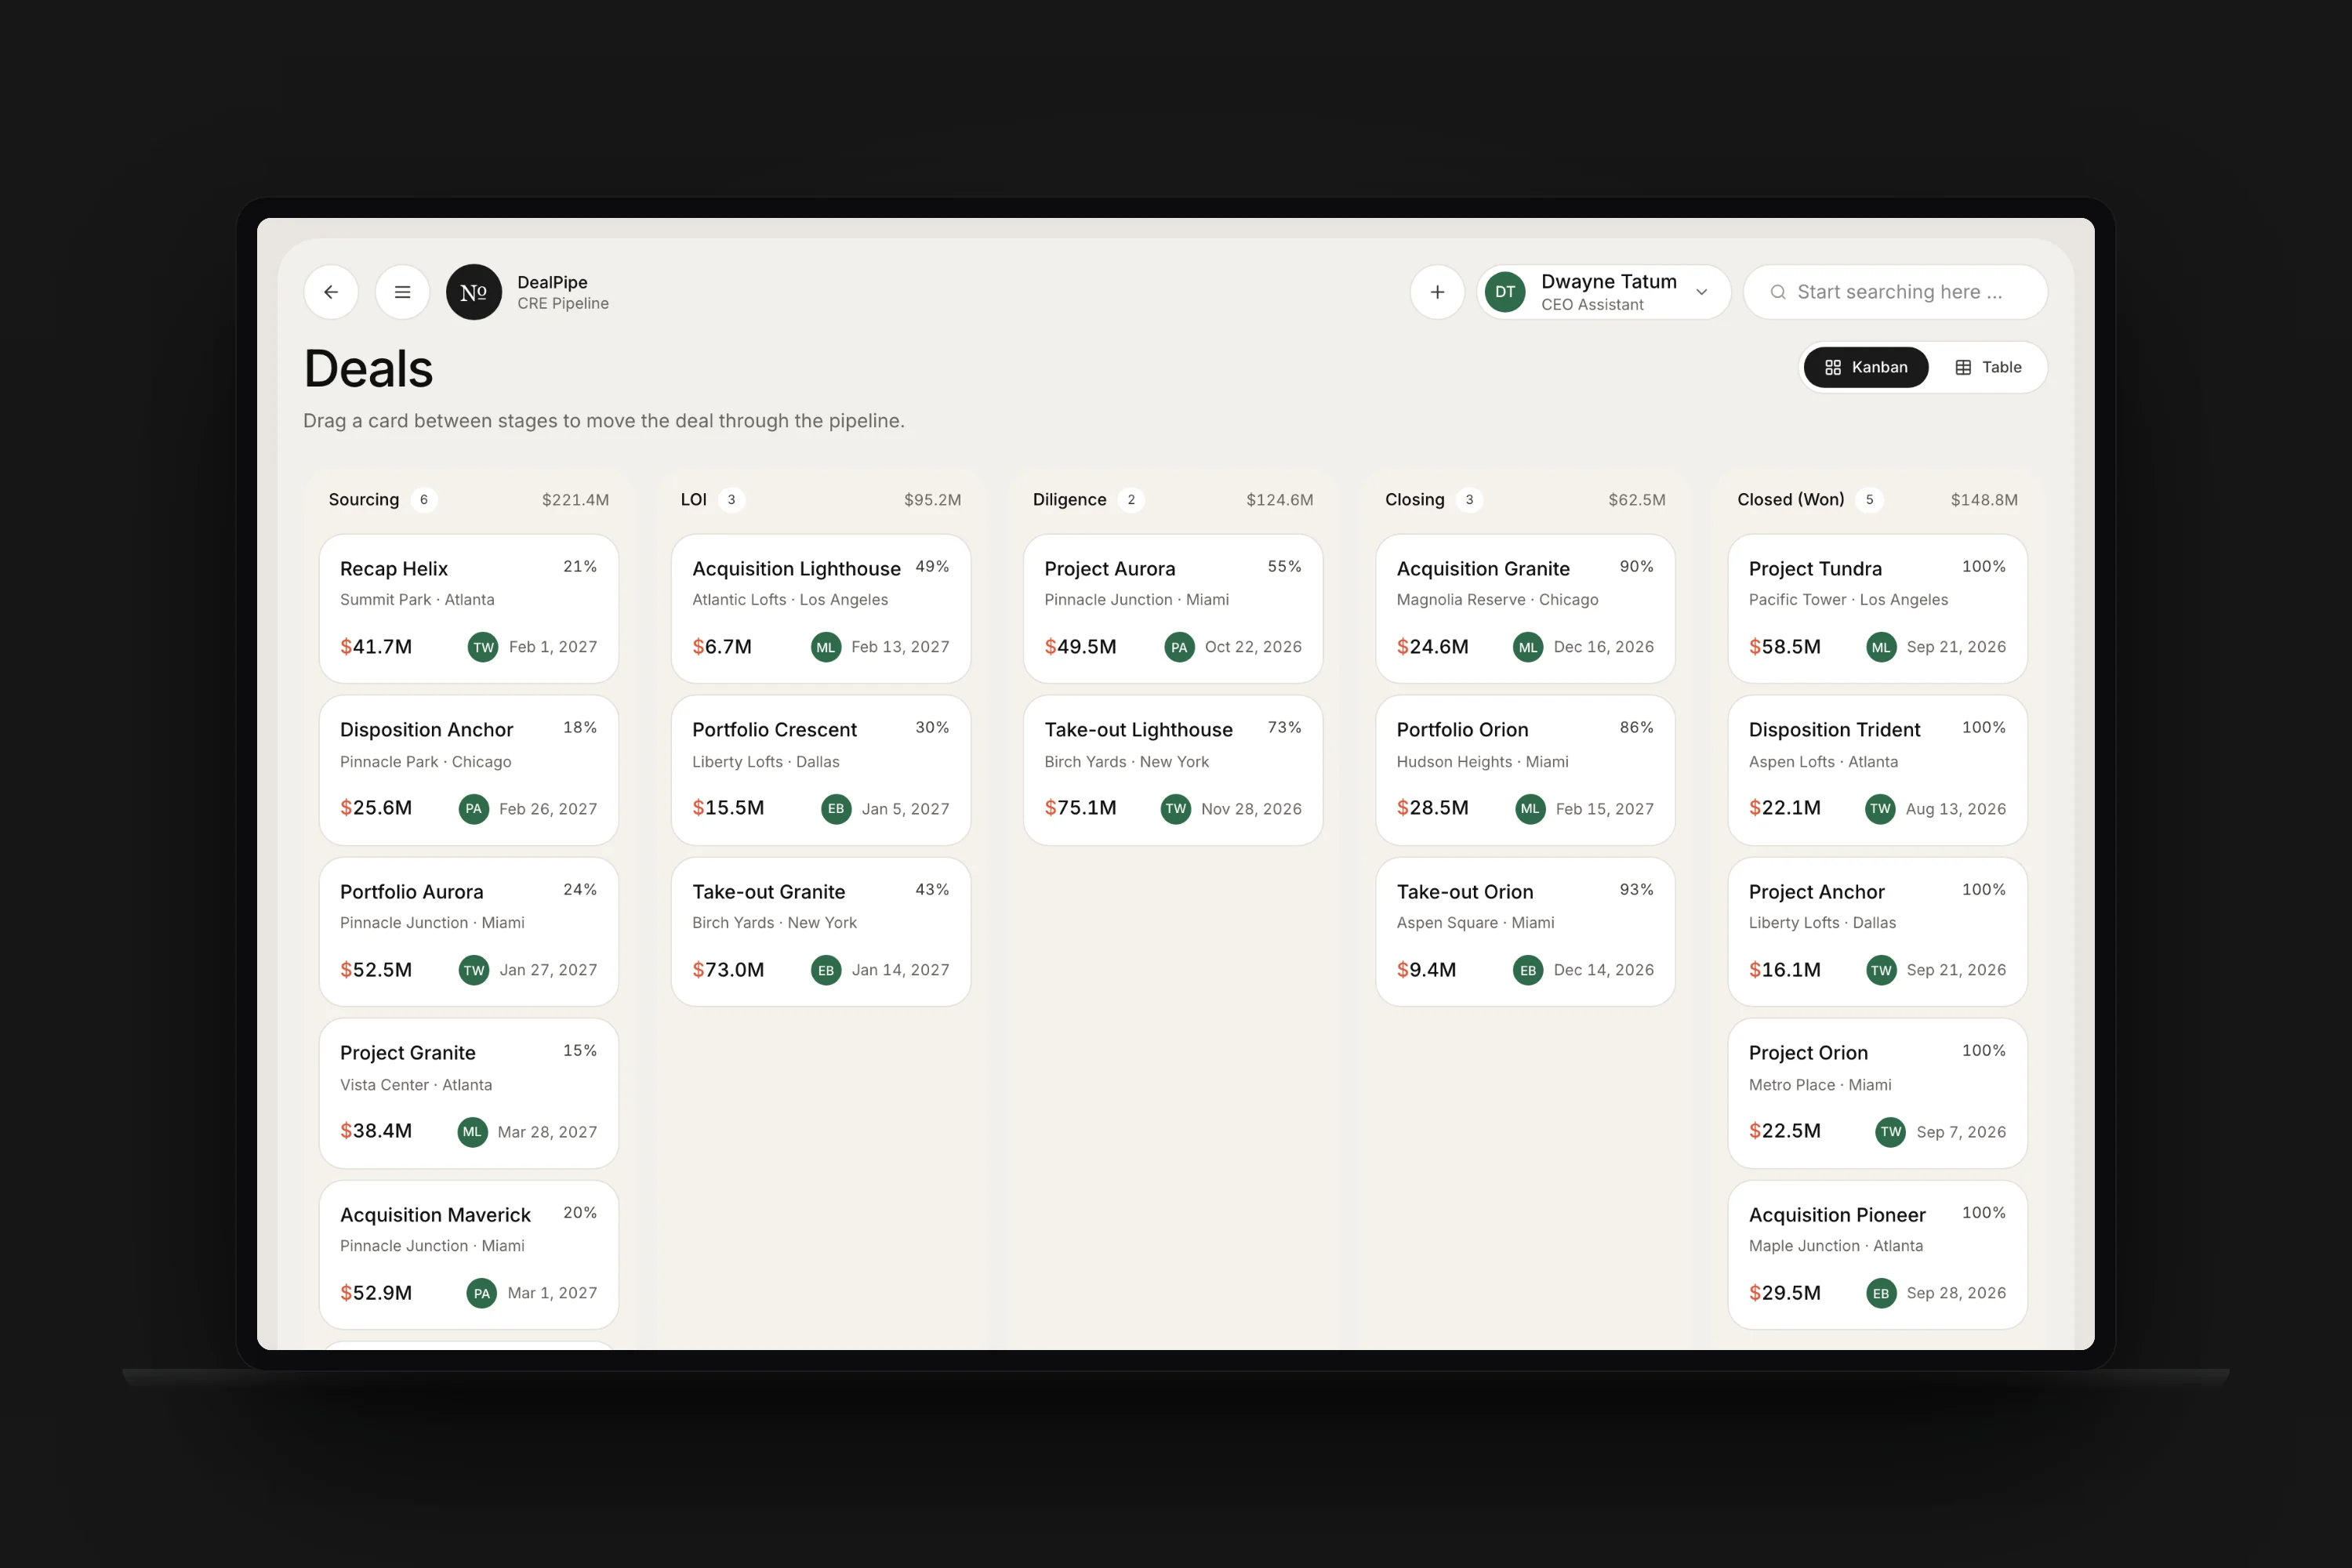This screenshot has width=2352, height=1568.
Task: Click Portfolio Orion date Feb 15, 2027
Action: (x=1604, y=808)
